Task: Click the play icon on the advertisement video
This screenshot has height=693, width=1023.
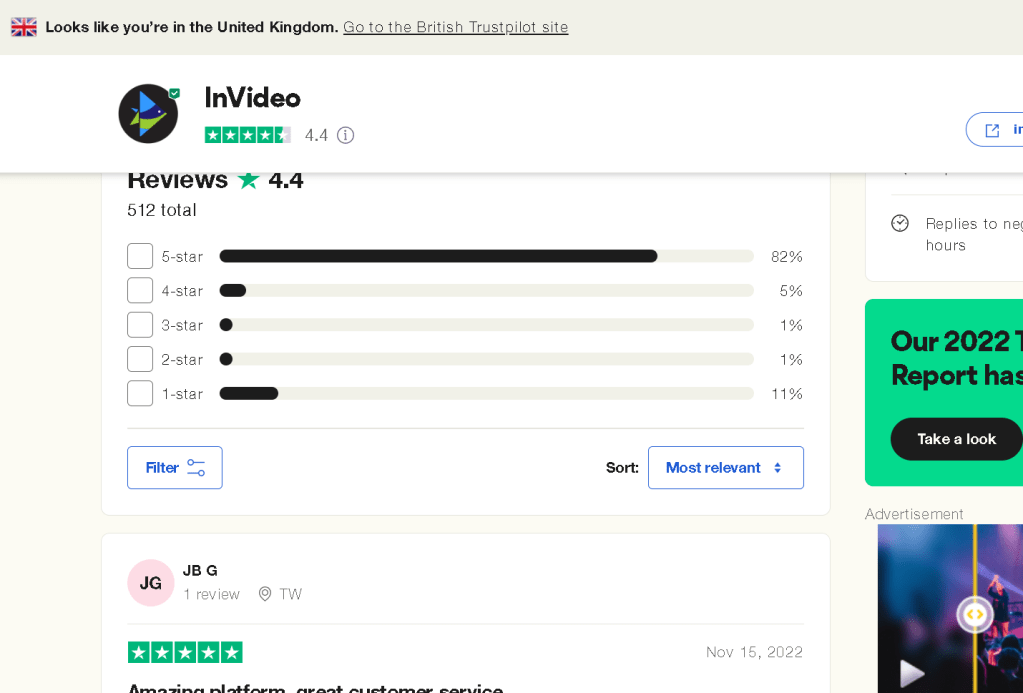Action: coord(911,673)
